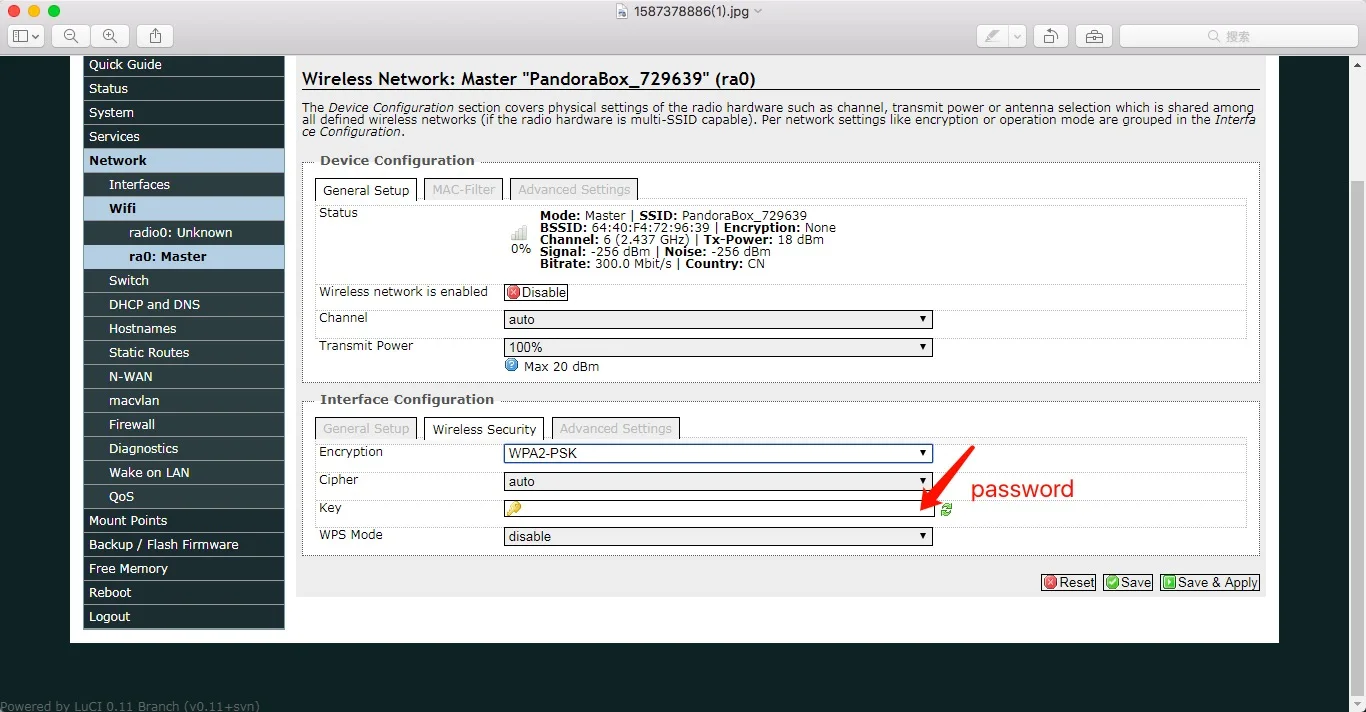Rotate the image using toolbar icon
This screenshot has height=712, width=1366.
(x=1051, y=36)
